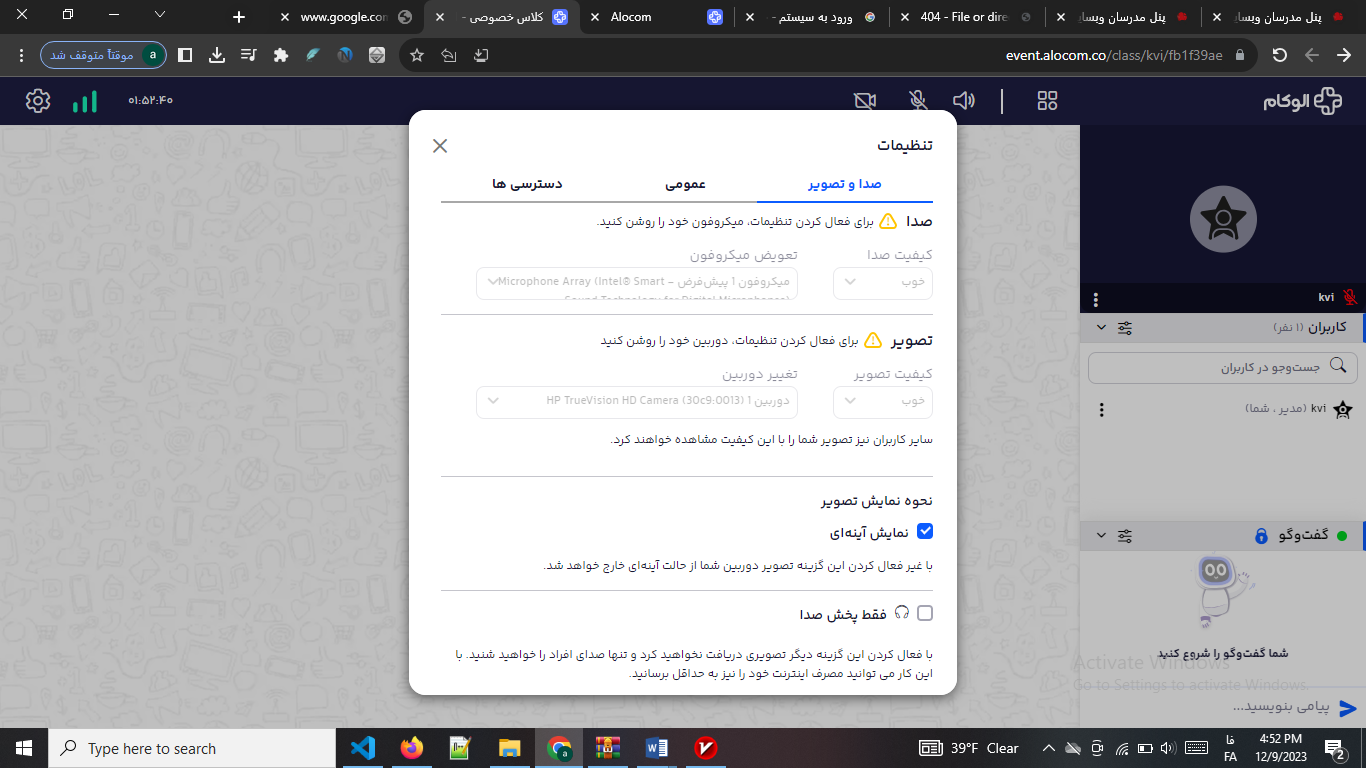Uncheck the نمایش آینه‌ای checkbox
The image size is (1366, 768).
925,531
